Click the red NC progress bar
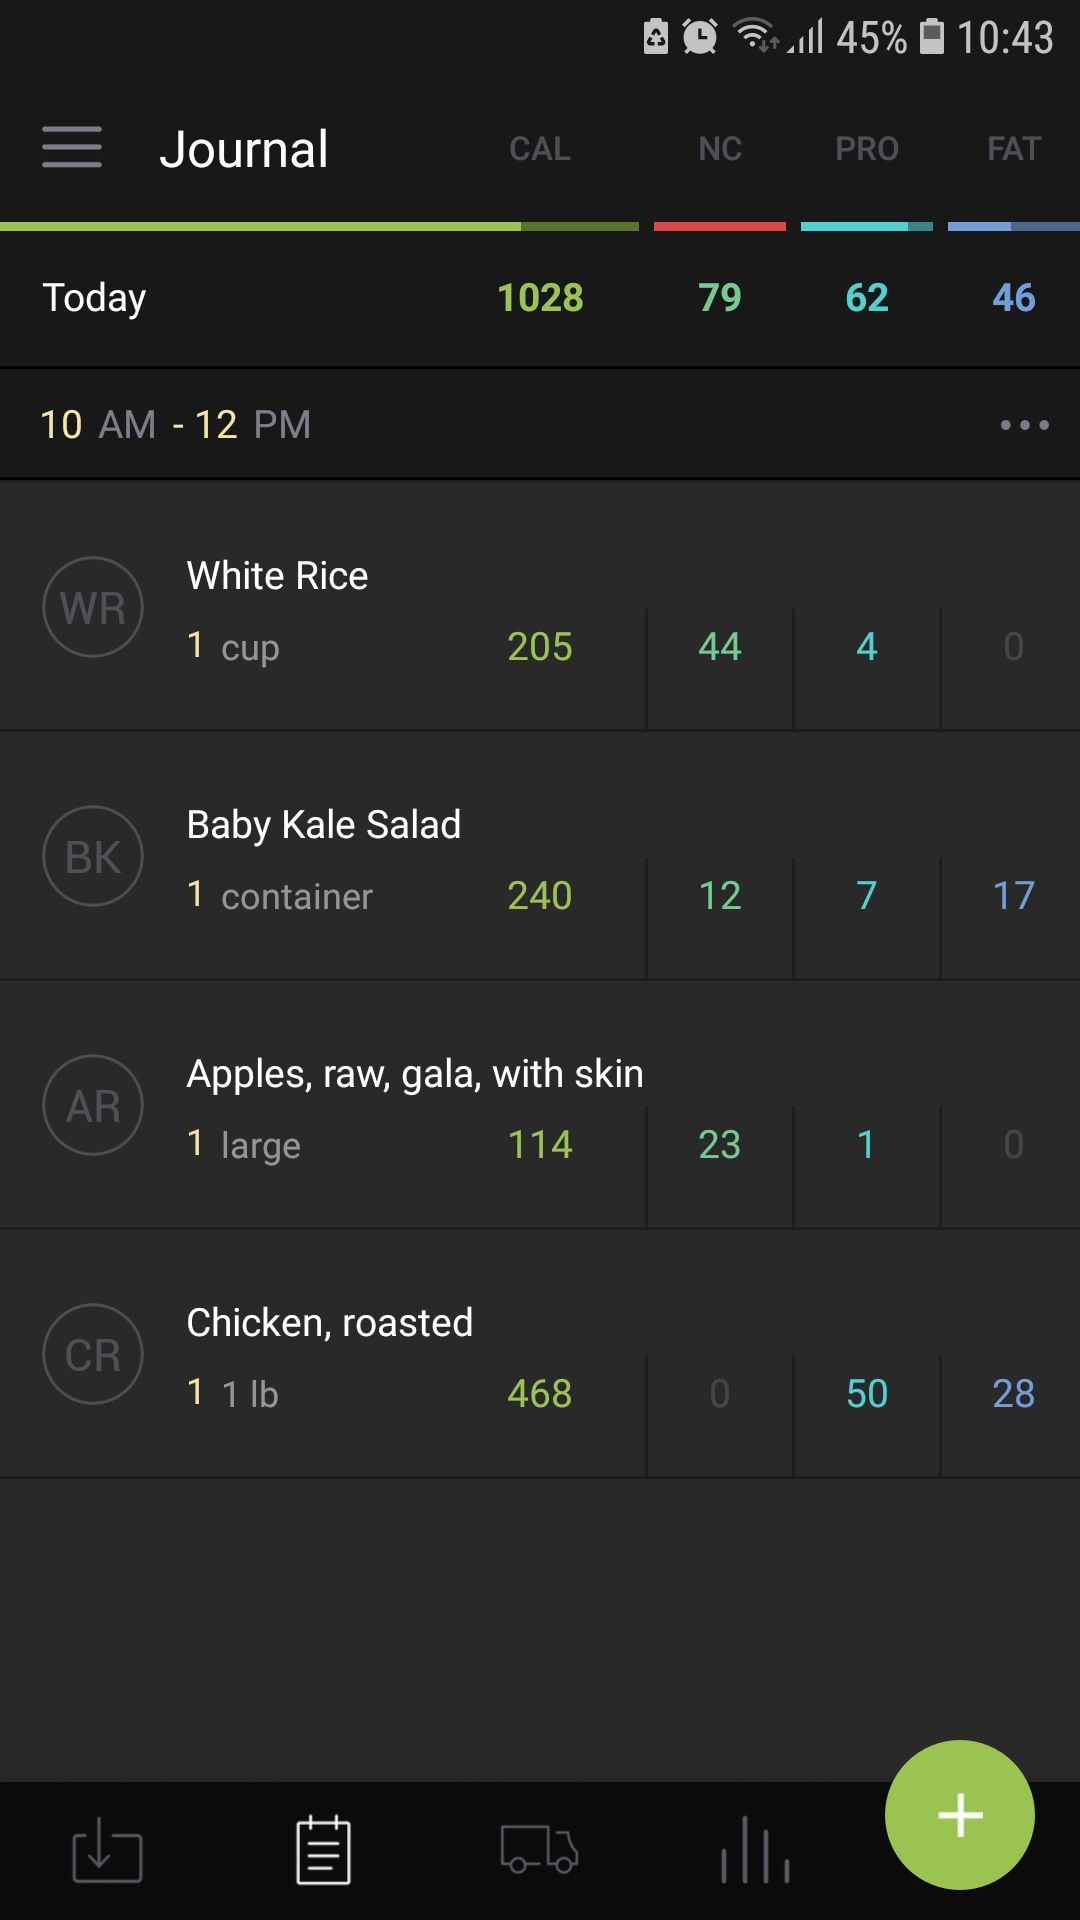 pos(720,227)
